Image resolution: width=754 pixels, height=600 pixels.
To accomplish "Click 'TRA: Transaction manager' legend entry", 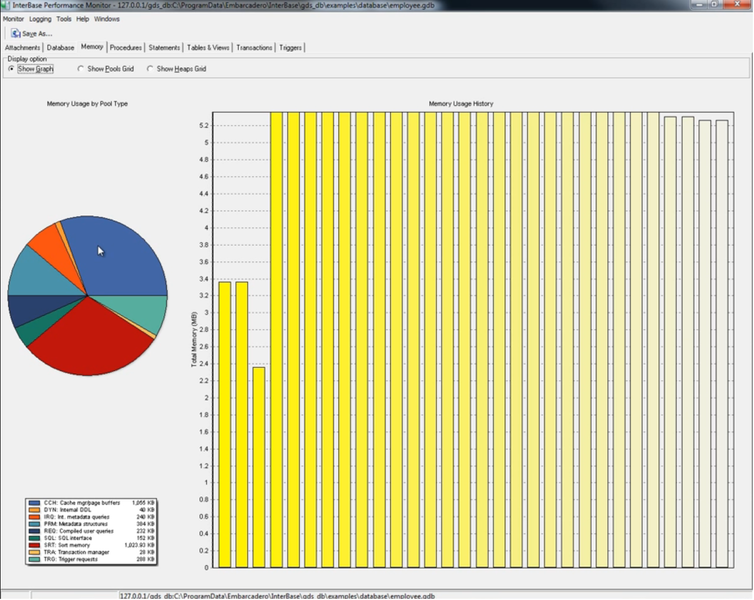I will [x=76, y=552].
